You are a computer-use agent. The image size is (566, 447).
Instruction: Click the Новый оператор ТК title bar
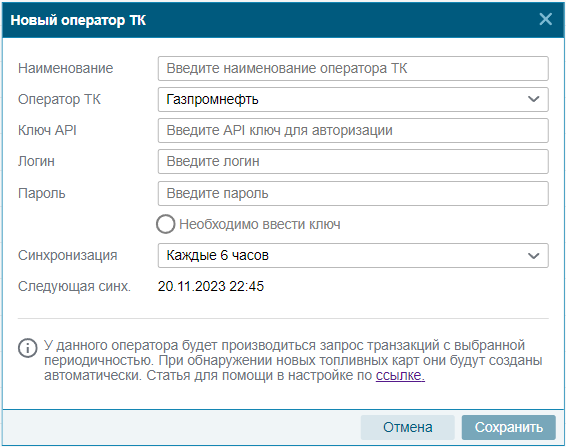tap(283, 20)
